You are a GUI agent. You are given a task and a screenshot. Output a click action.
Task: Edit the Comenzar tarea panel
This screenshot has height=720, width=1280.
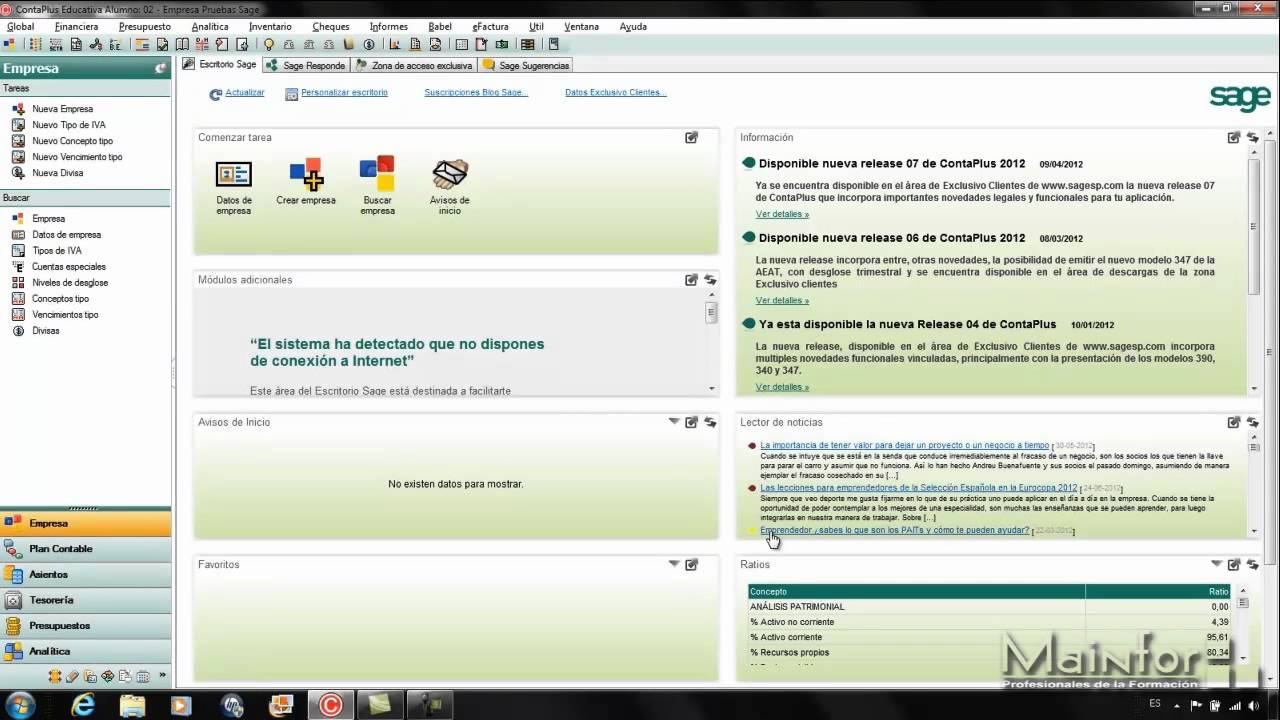point(691,138)
